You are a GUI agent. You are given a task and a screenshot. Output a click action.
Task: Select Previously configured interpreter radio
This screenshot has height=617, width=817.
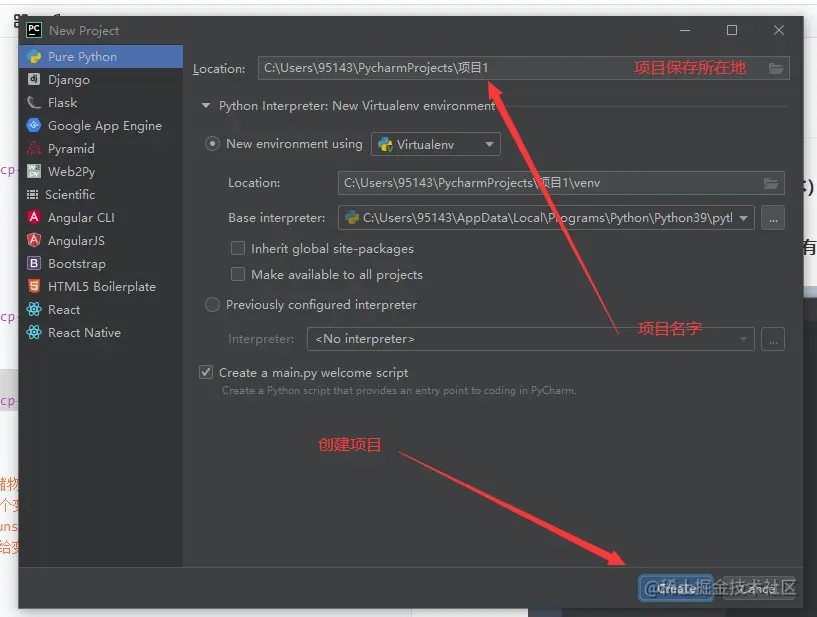(x=212, y=304)
